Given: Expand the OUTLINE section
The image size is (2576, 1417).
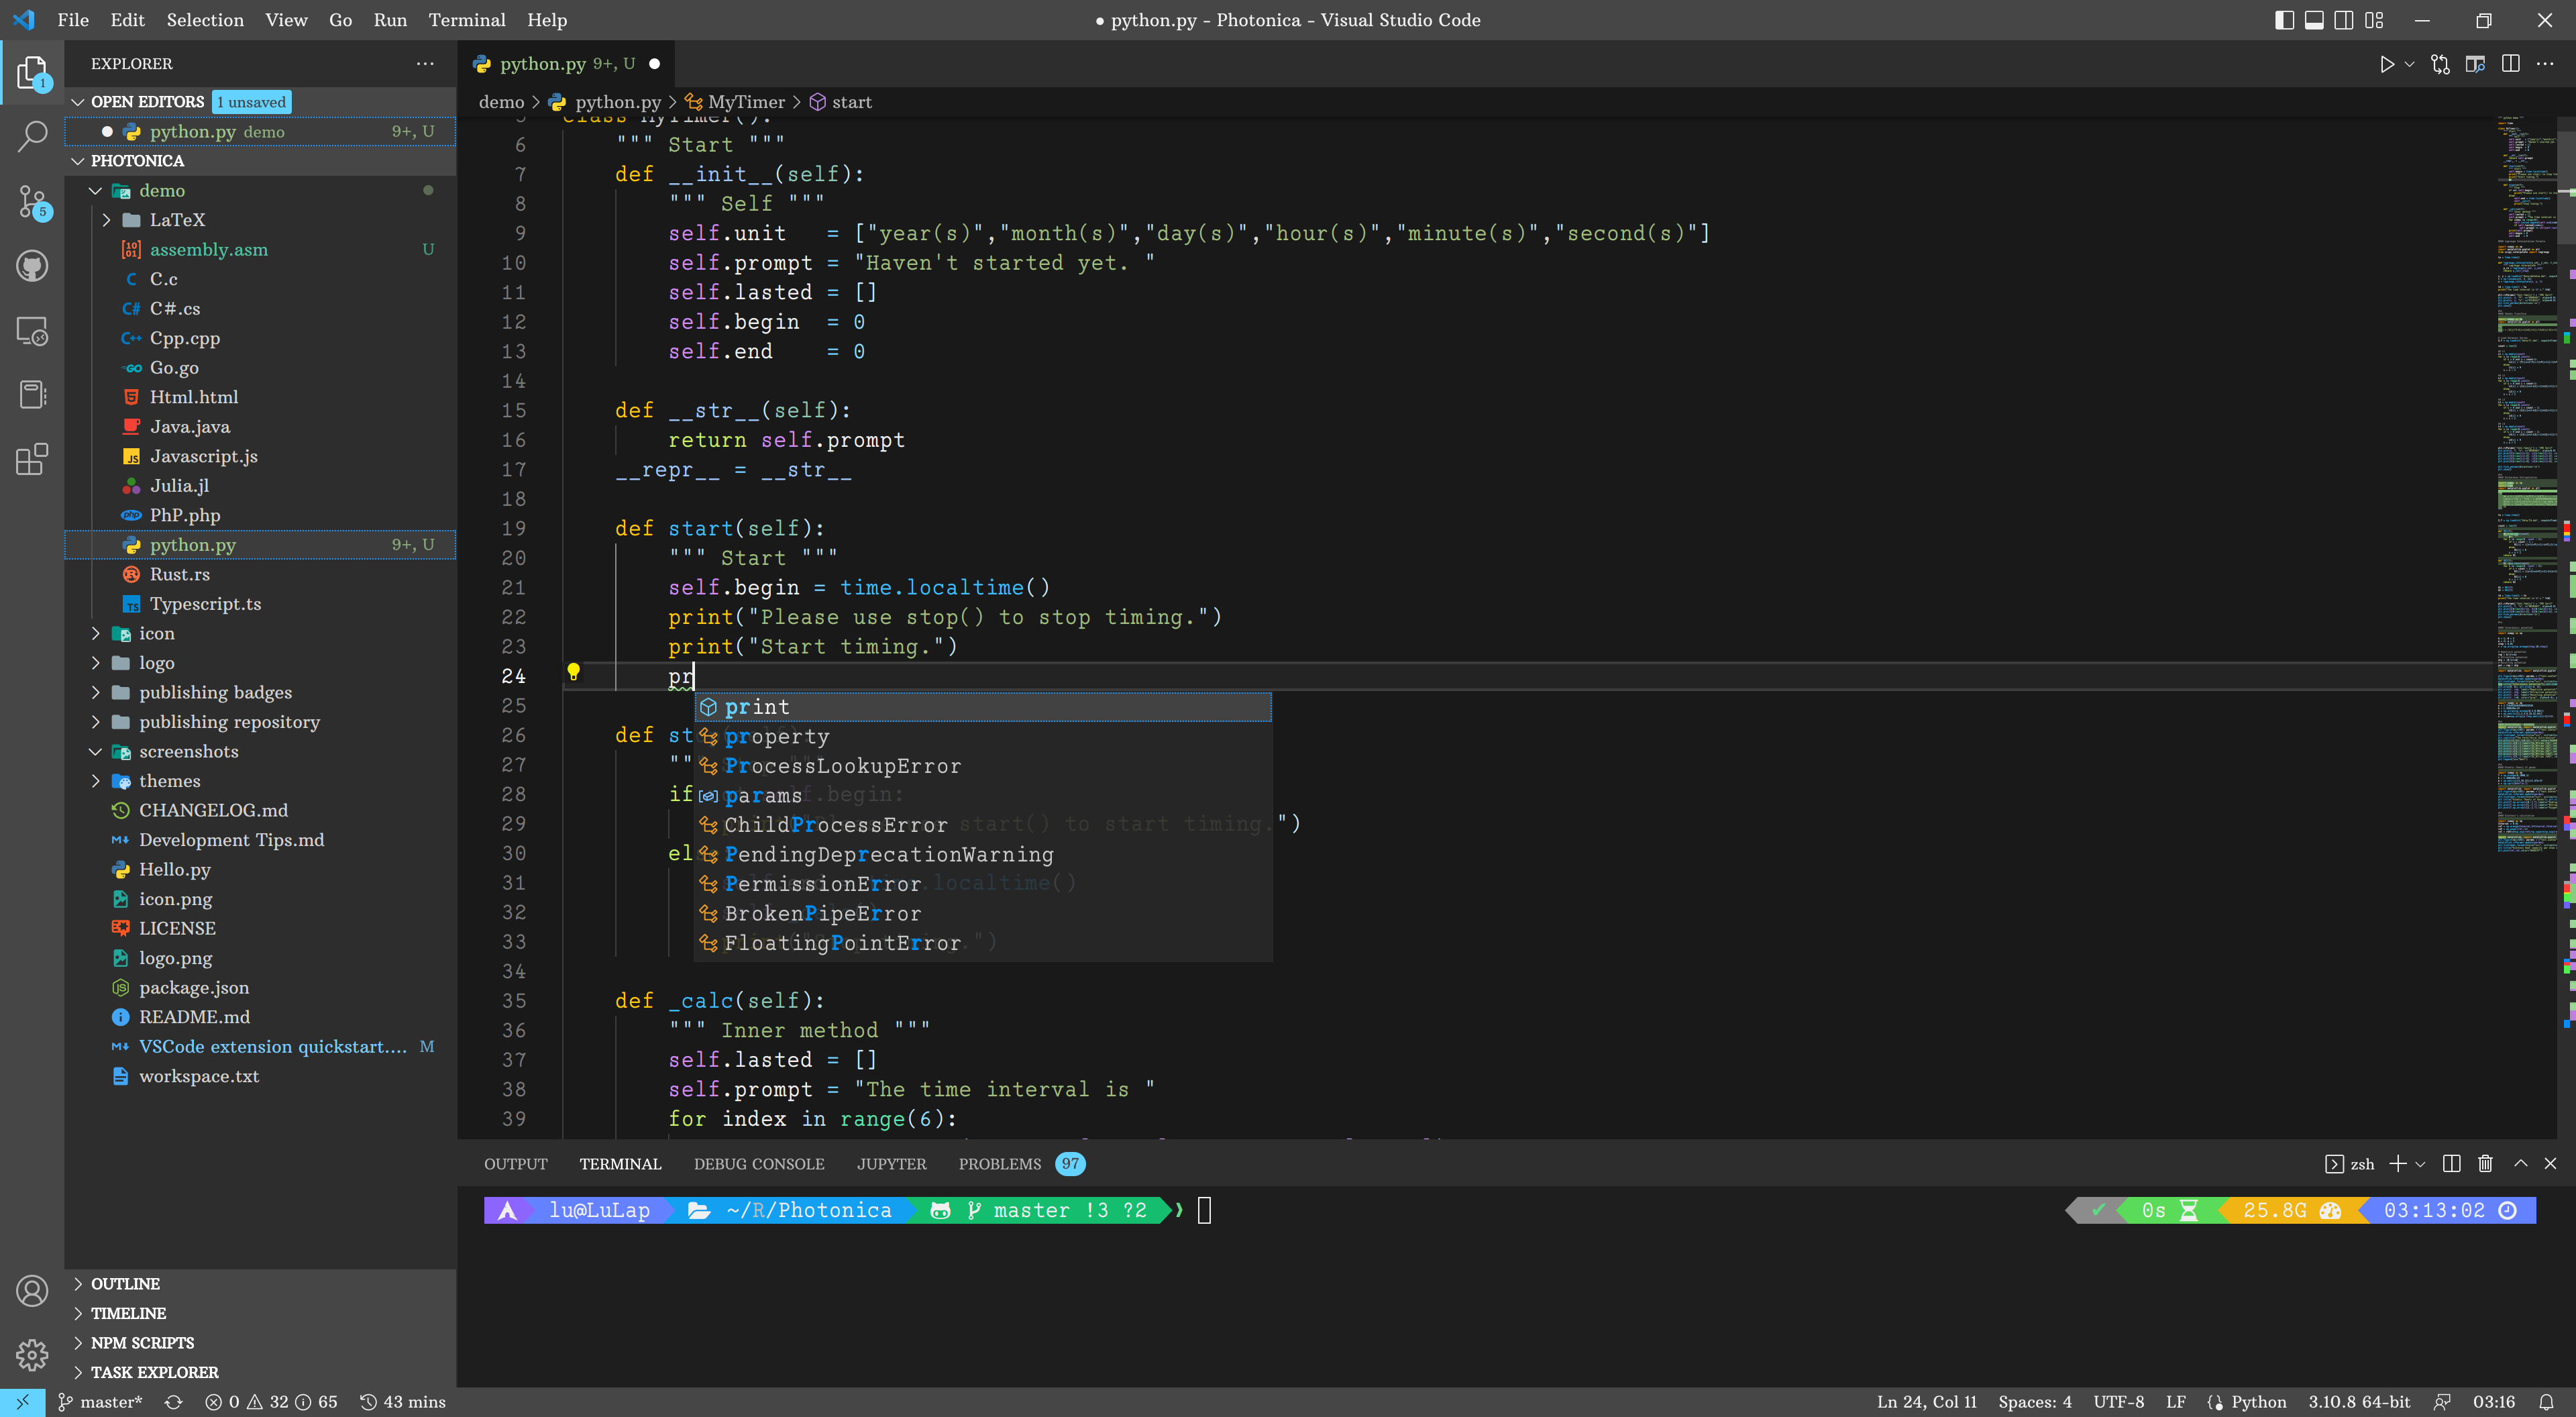Looking at the screenshot, I should (x=125, y=1284).
